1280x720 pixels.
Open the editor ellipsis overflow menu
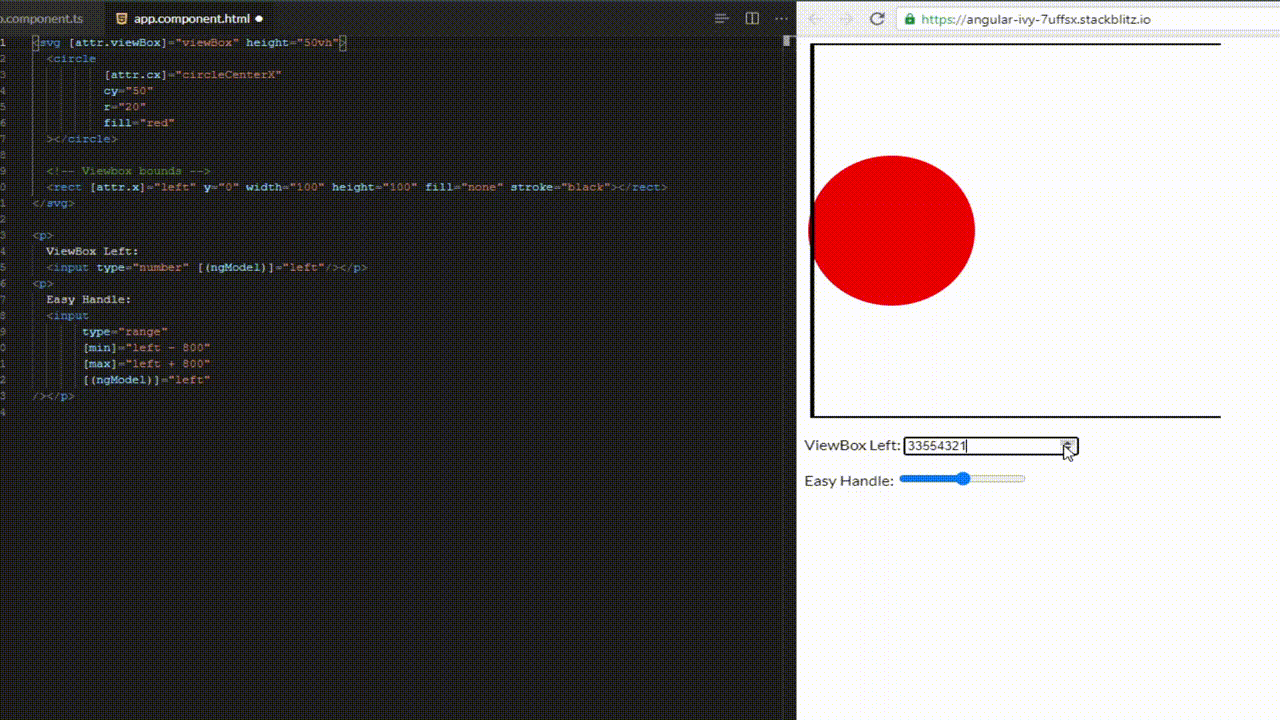[x=781, y=18]
